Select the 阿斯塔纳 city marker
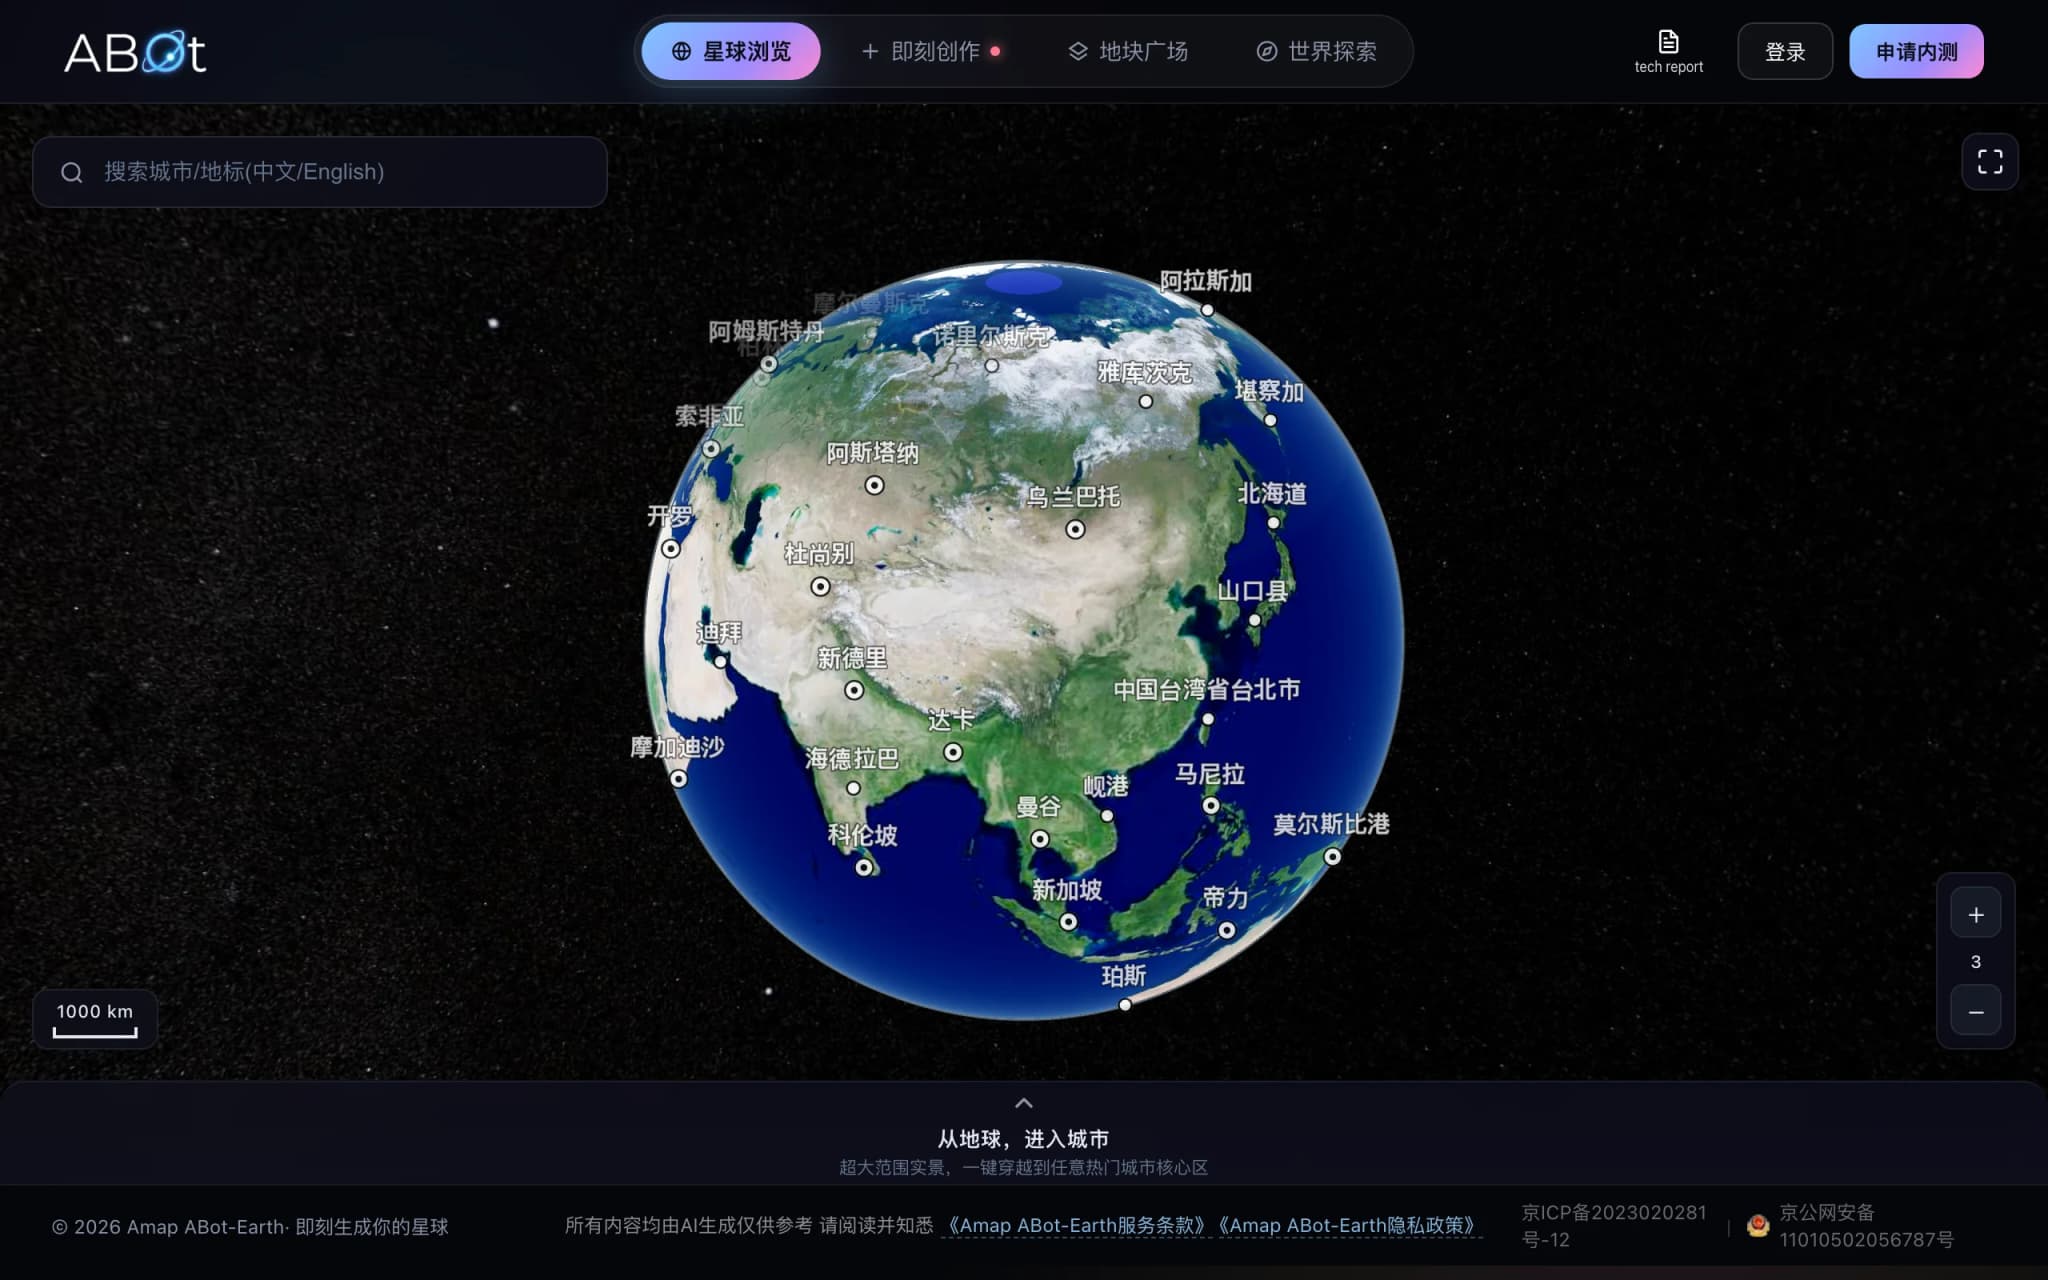The image size is (2048, 1280). pyautogui.click(x=874, y=485)
